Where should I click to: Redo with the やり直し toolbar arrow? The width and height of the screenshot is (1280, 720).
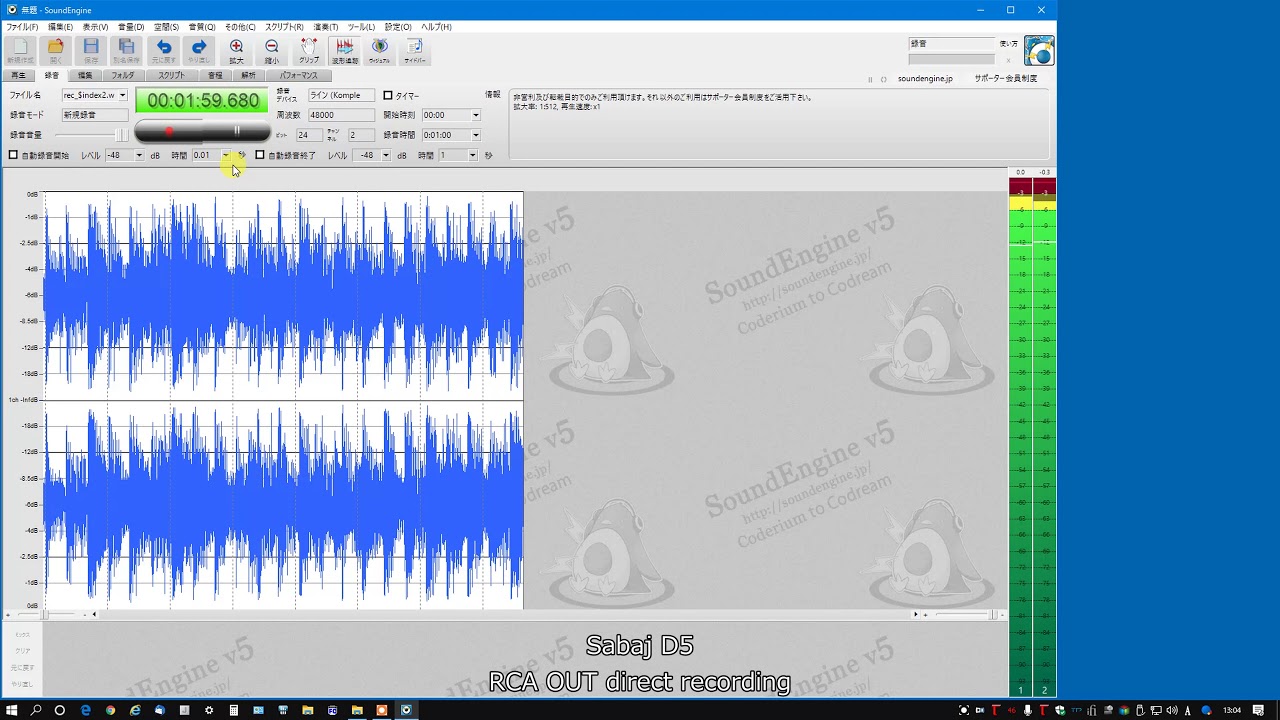pyautogui.click(x=199, y=51)
